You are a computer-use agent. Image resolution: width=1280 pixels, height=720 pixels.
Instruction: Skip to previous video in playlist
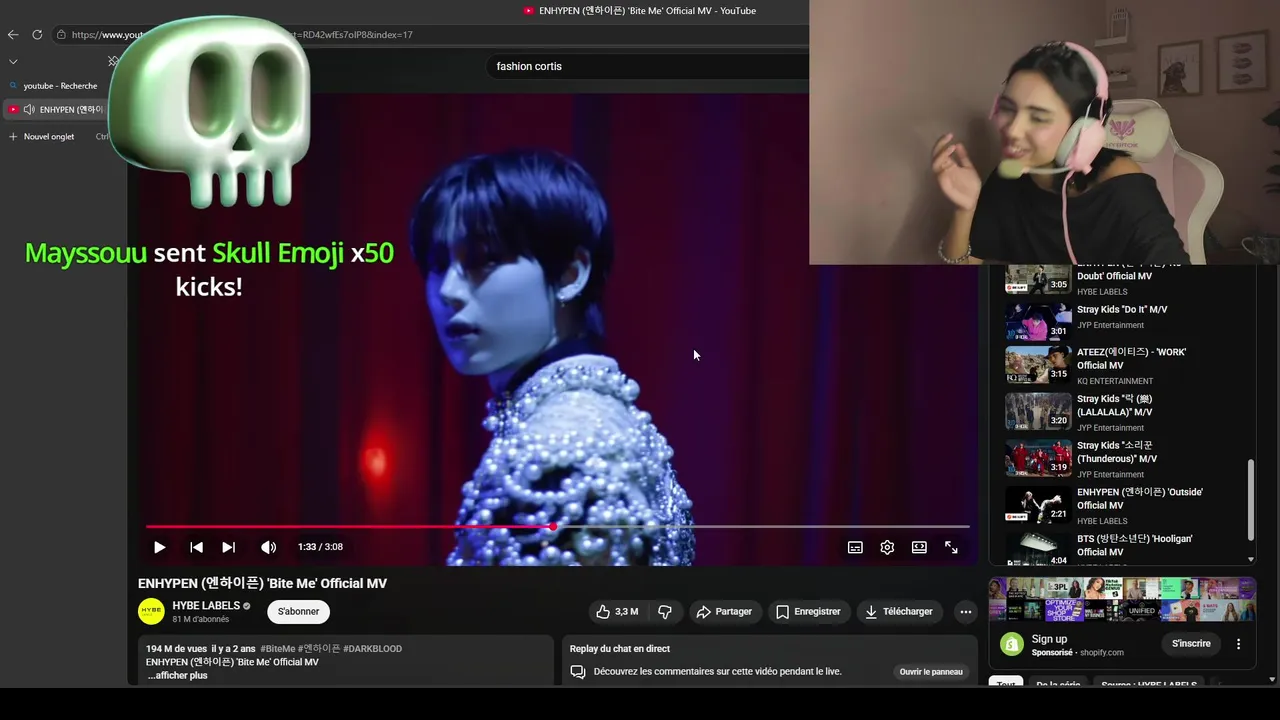(196, 547)
